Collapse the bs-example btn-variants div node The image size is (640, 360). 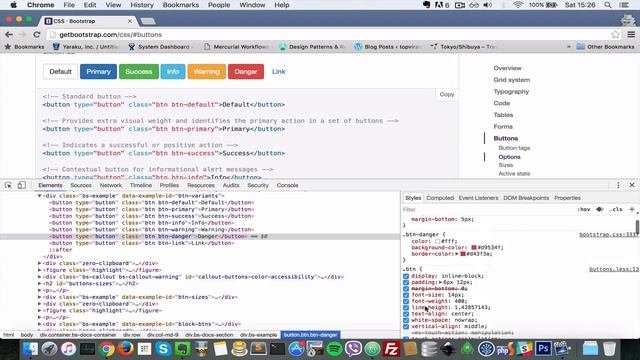(x=40, y=196)
